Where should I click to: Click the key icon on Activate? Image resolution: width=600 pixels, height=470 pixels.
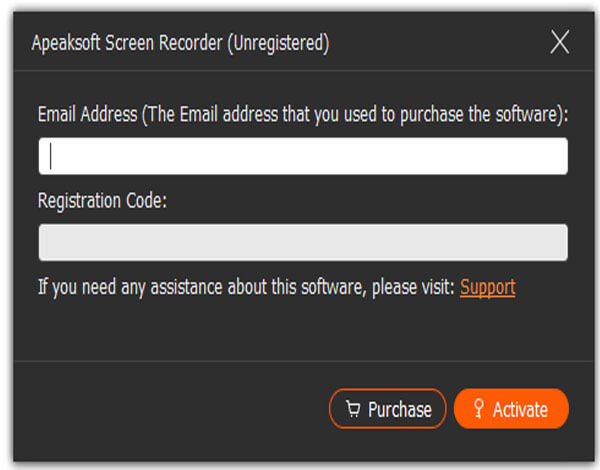[x=478, y=409]
